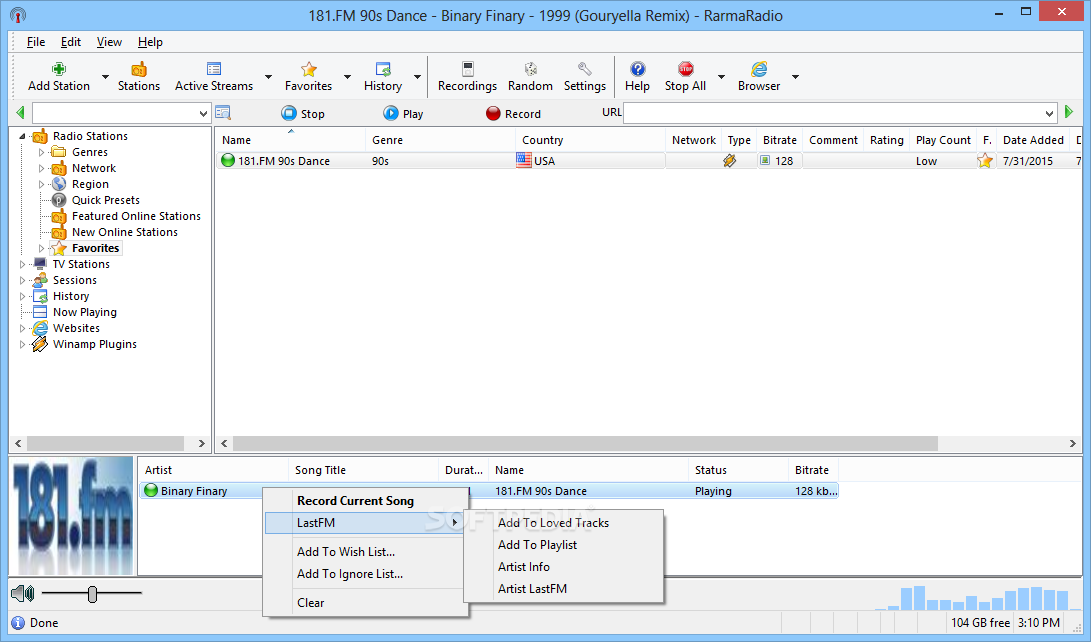
Task: Open the History toolbar button
Action: (383, 77)
